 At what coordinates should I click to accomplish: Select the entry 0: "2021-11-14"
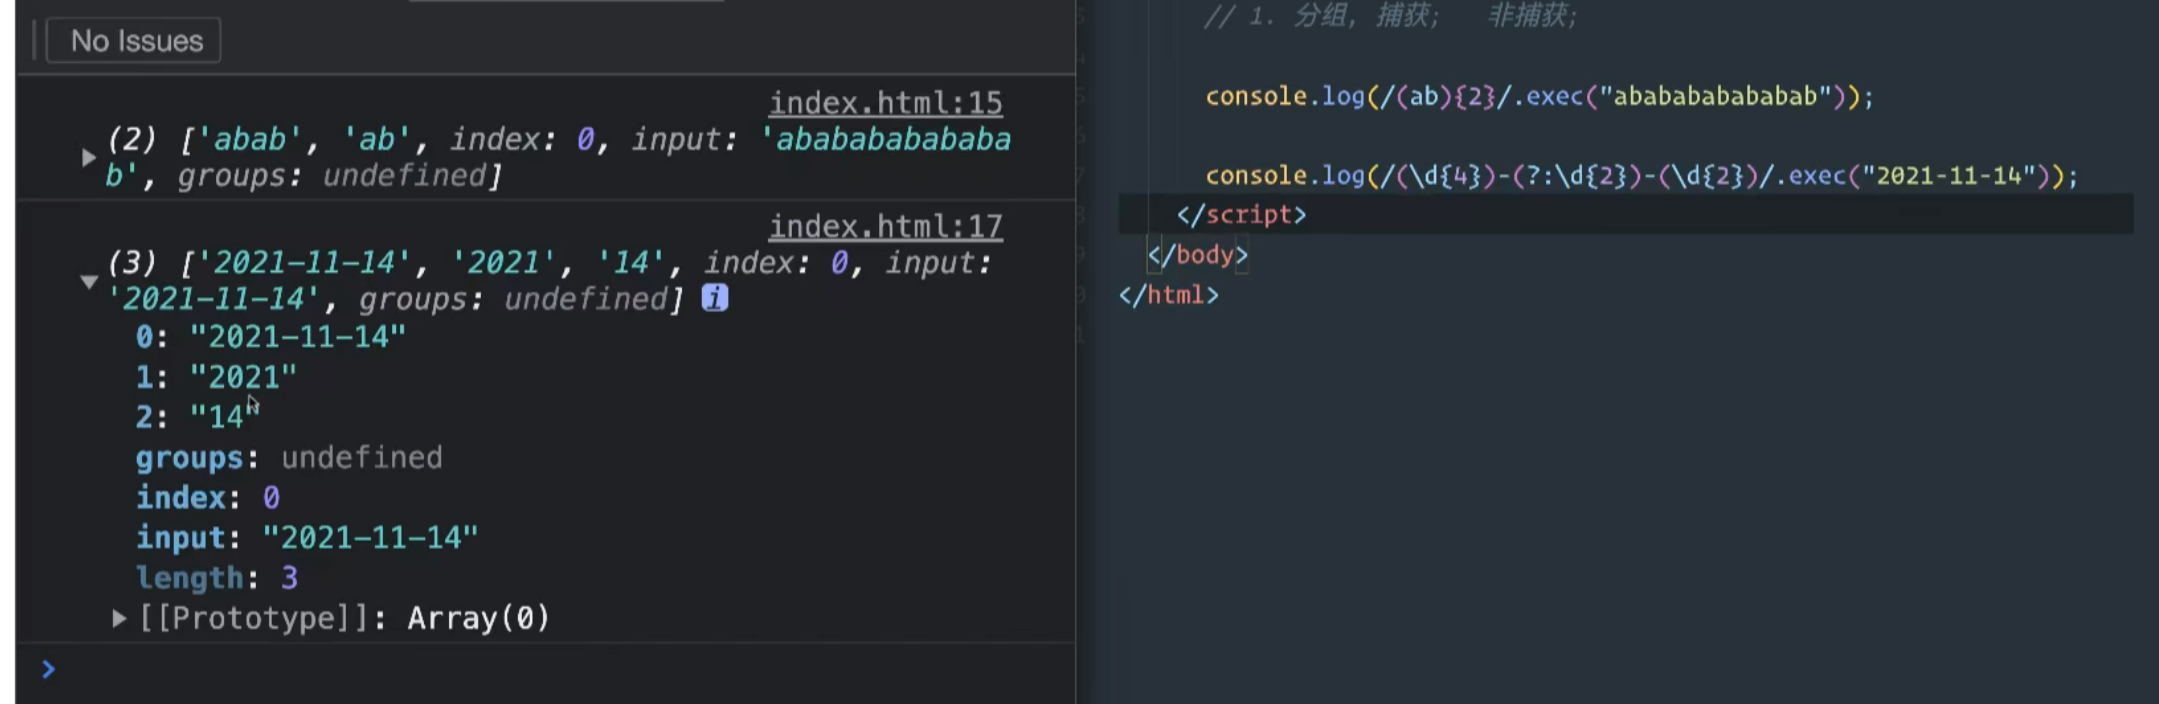(x=271, y=337)
